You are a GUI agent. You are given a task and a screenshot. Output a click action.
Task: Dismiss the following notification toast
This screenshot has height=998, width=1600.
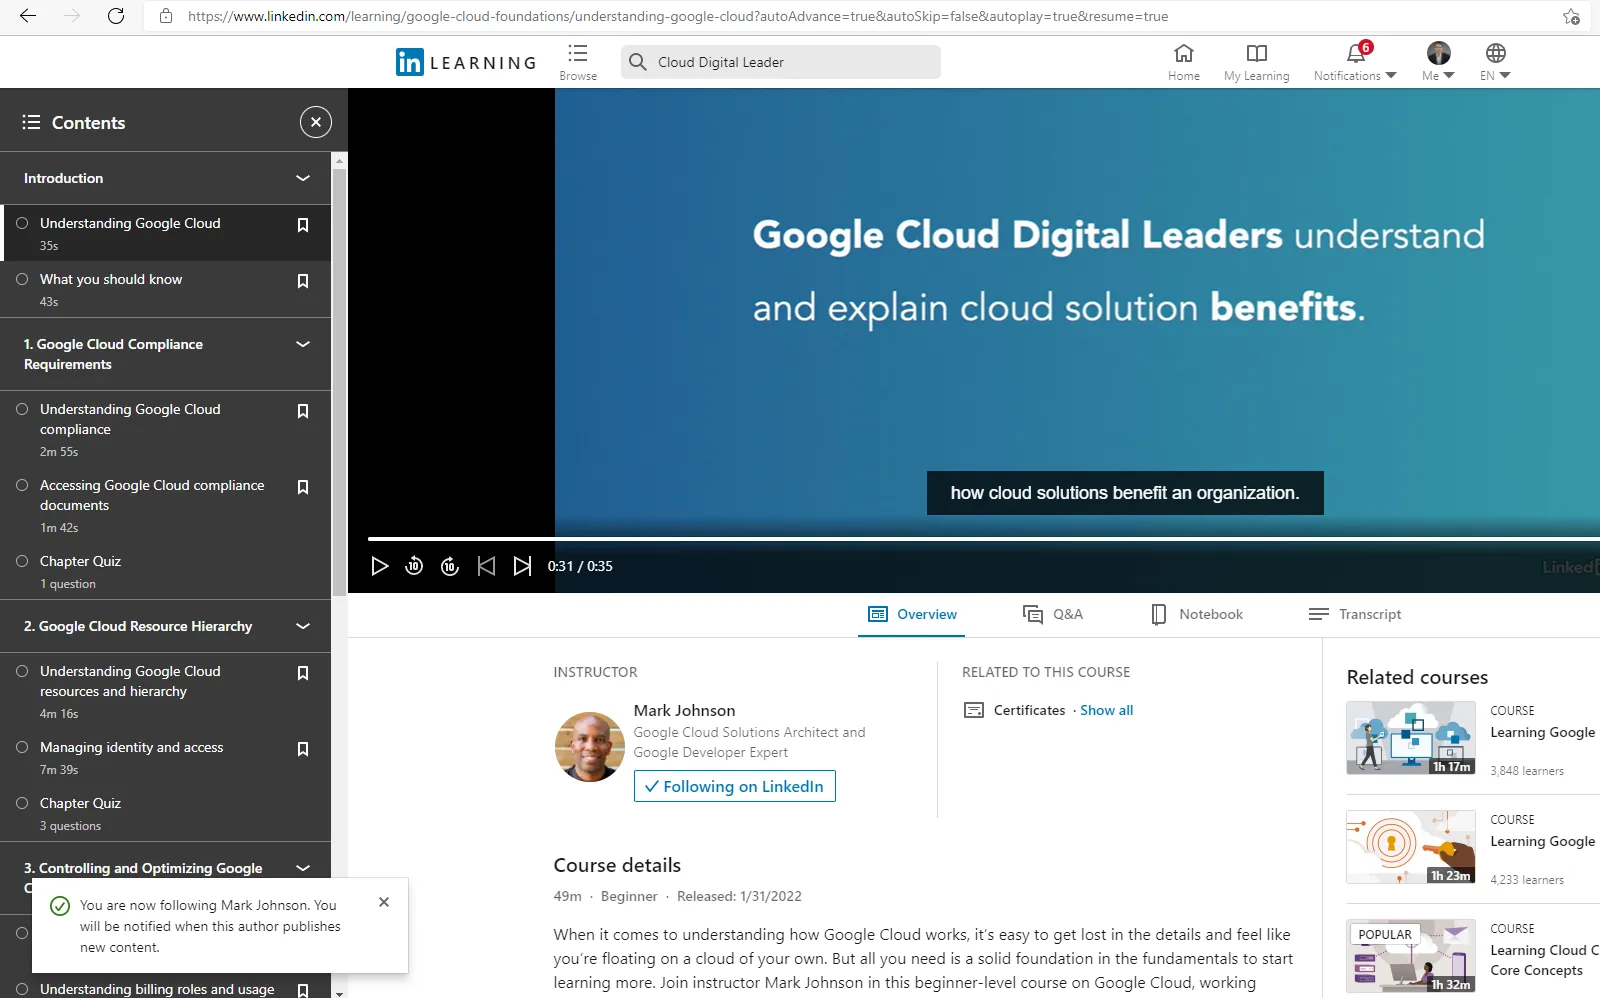pos(384,902)
